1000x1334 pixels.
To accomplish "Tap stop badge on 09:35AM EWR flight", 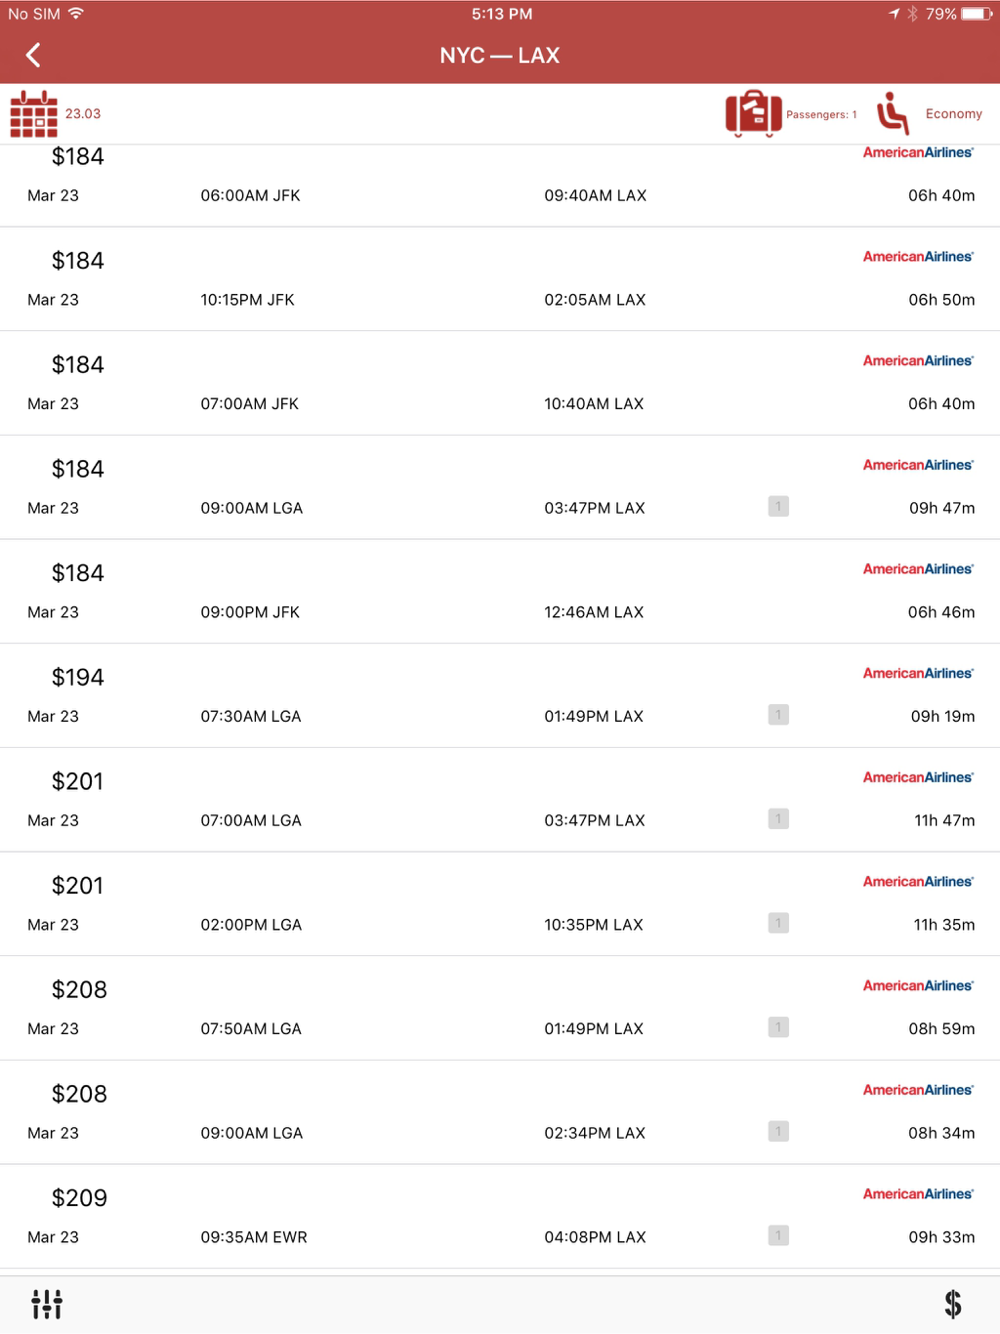I will click(779, 1235).
